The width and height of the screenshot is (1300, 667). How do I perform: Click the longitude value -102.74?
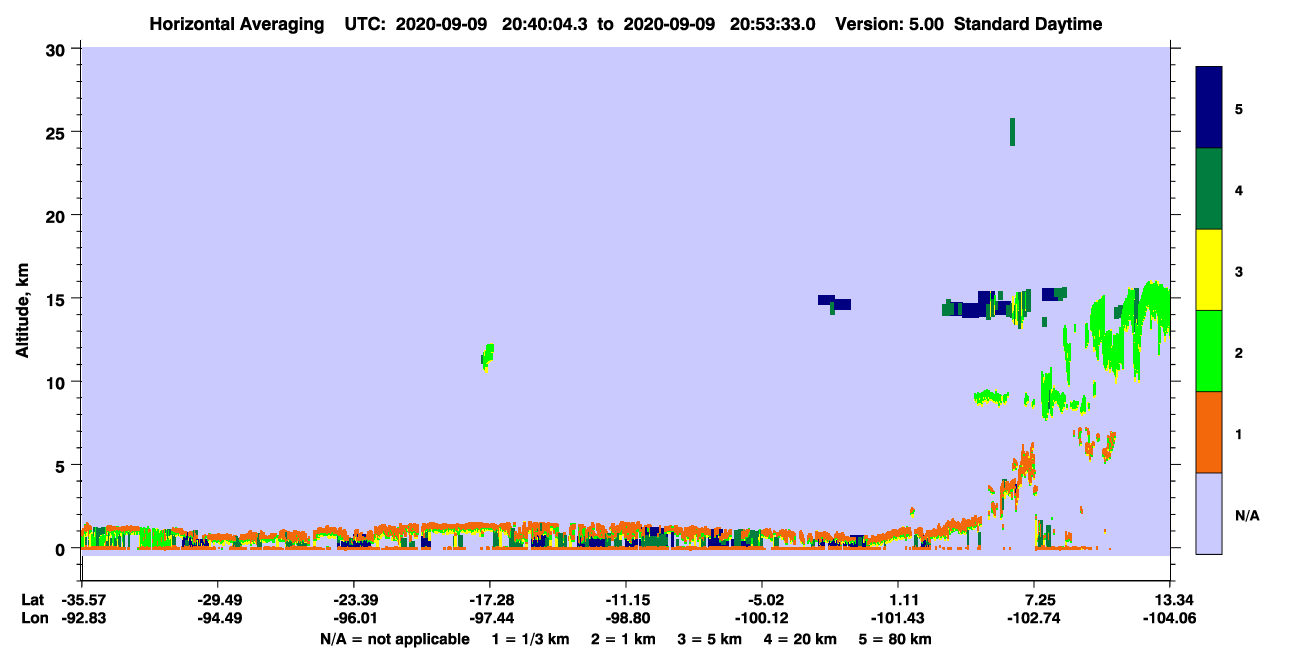coord(1034,618)
